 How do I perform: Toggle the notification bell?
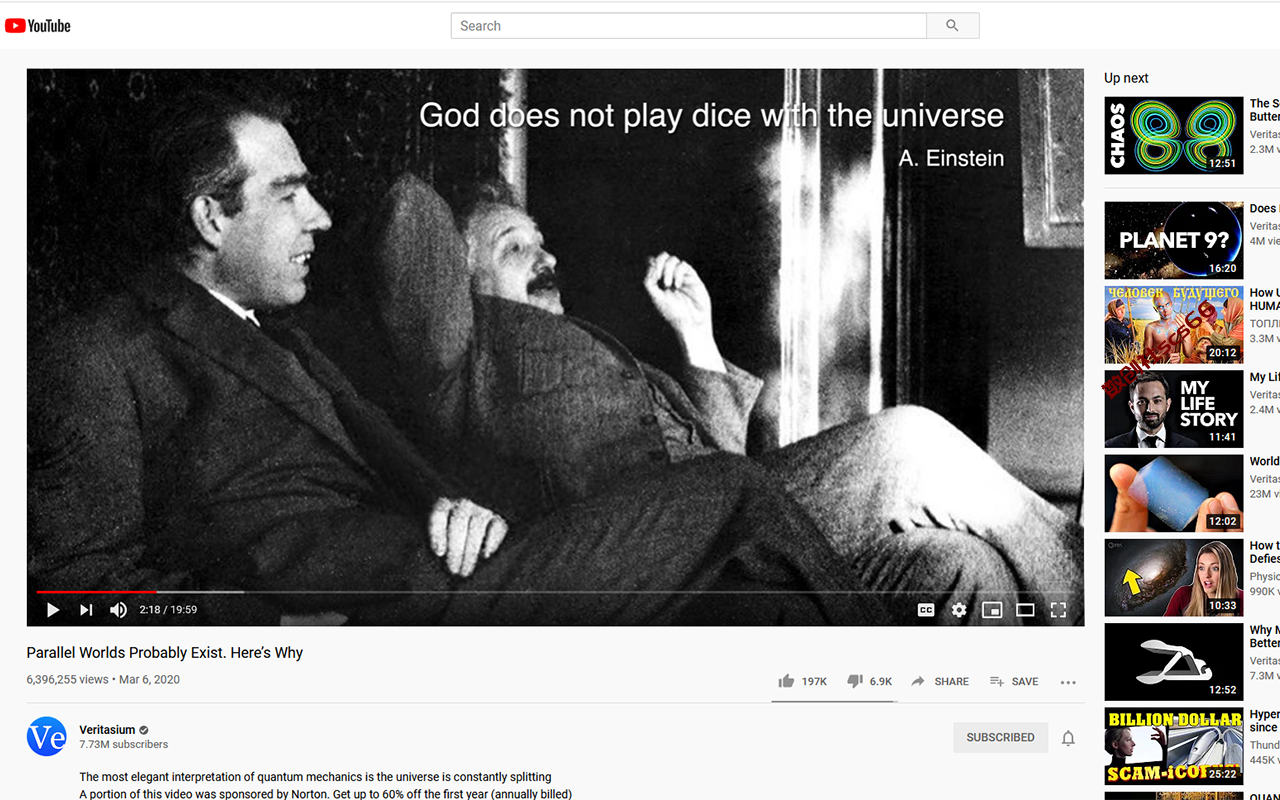(1068, 738)
